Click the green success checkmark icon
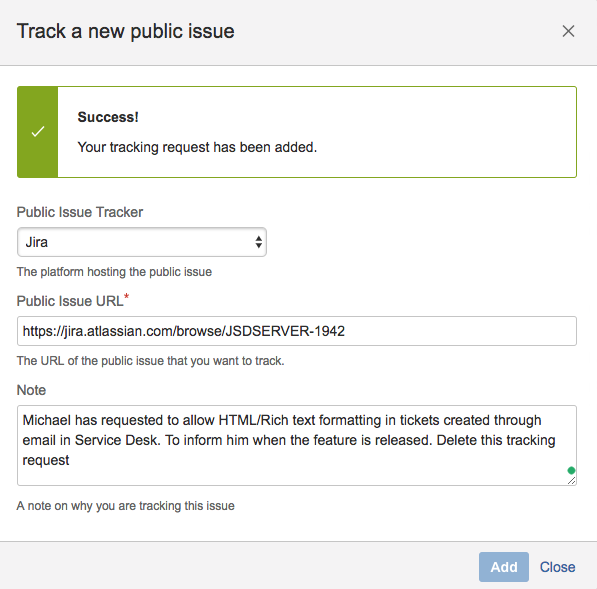 [x=38, y=132]
